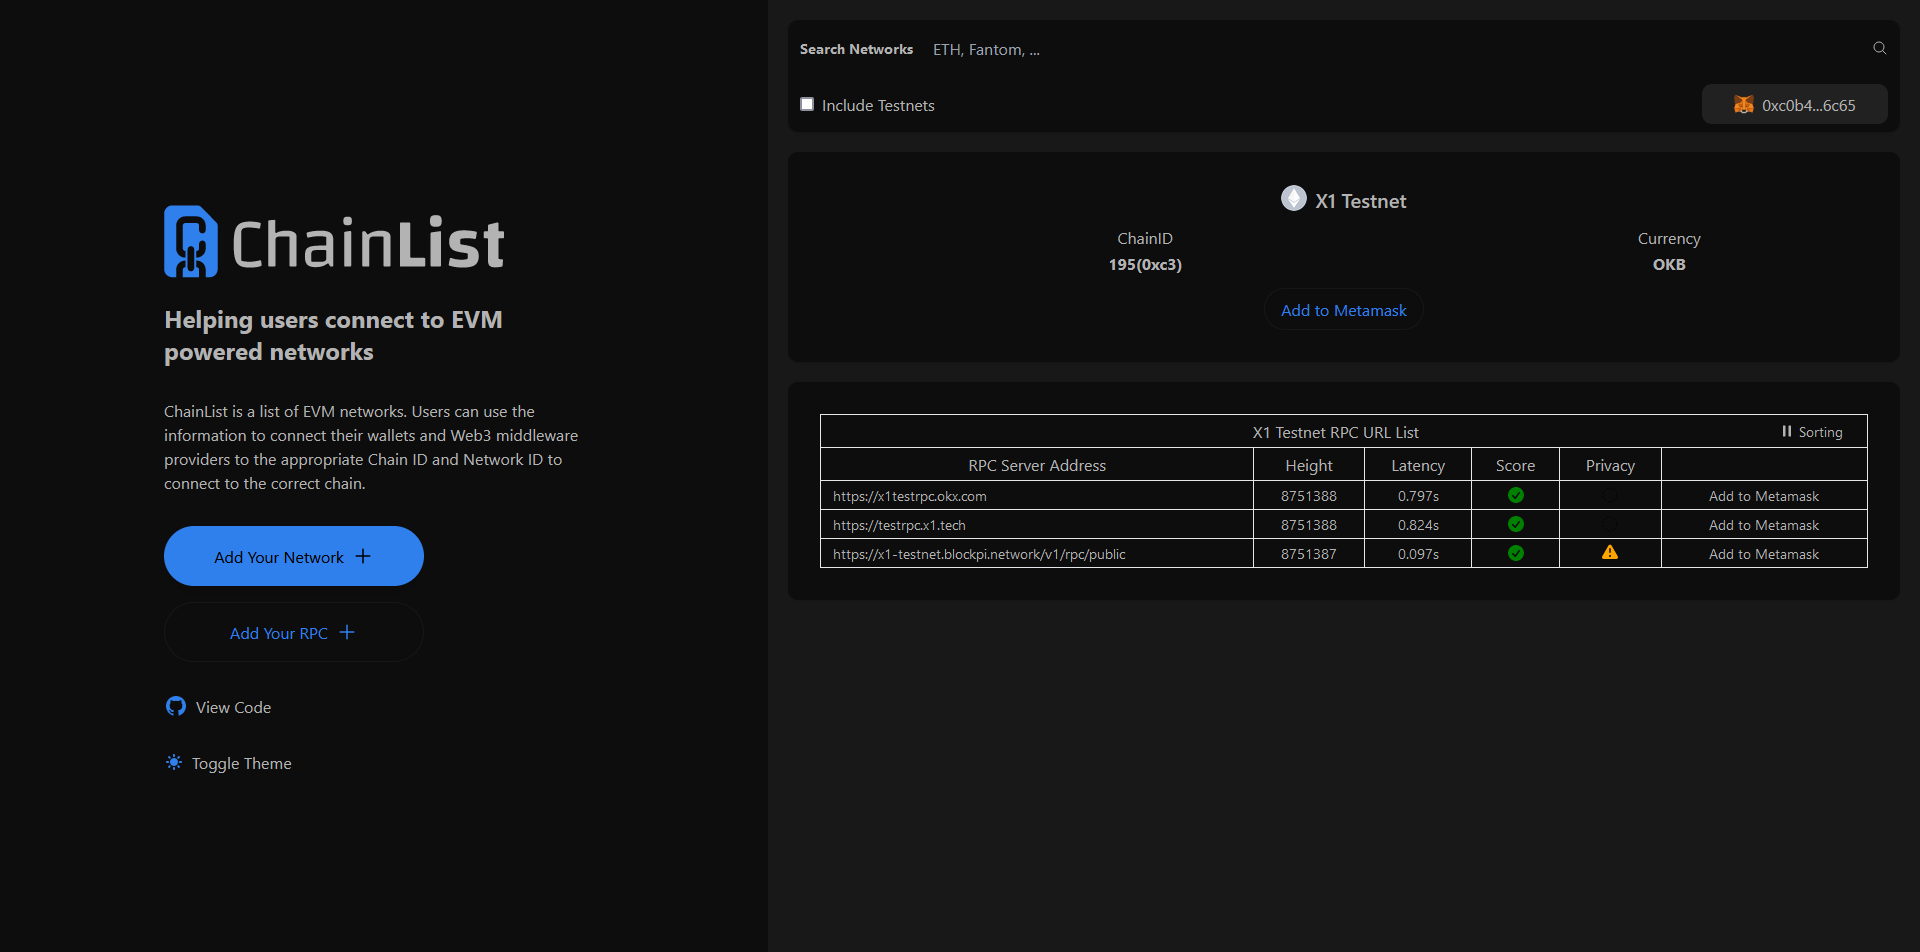Click the MetaMask fox wallet icon

pyautogui.click(x=1743, y=105)
